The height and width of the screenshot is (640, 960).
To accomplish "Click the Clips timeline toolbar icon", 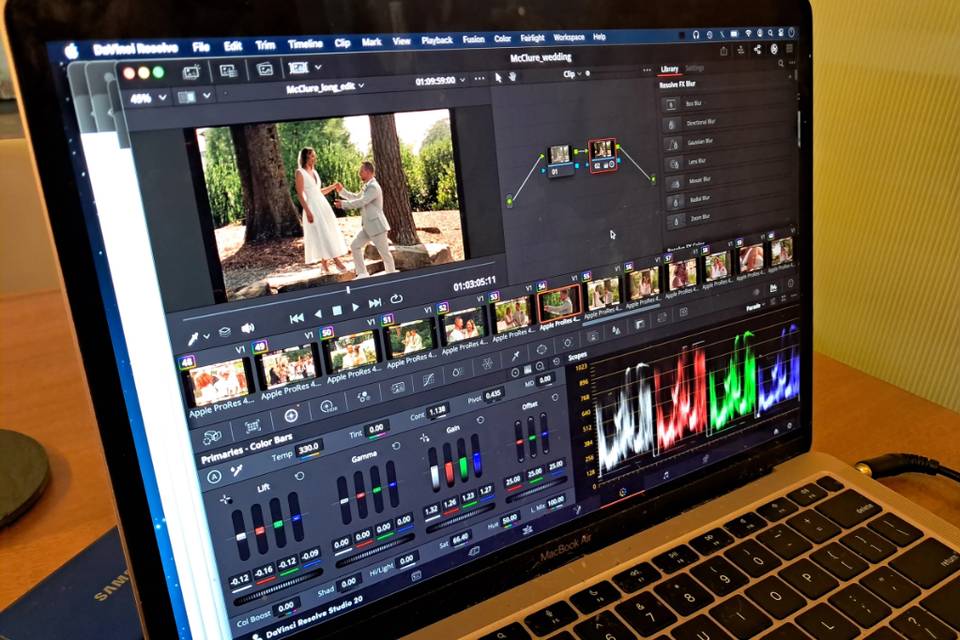I will [298, 67].
